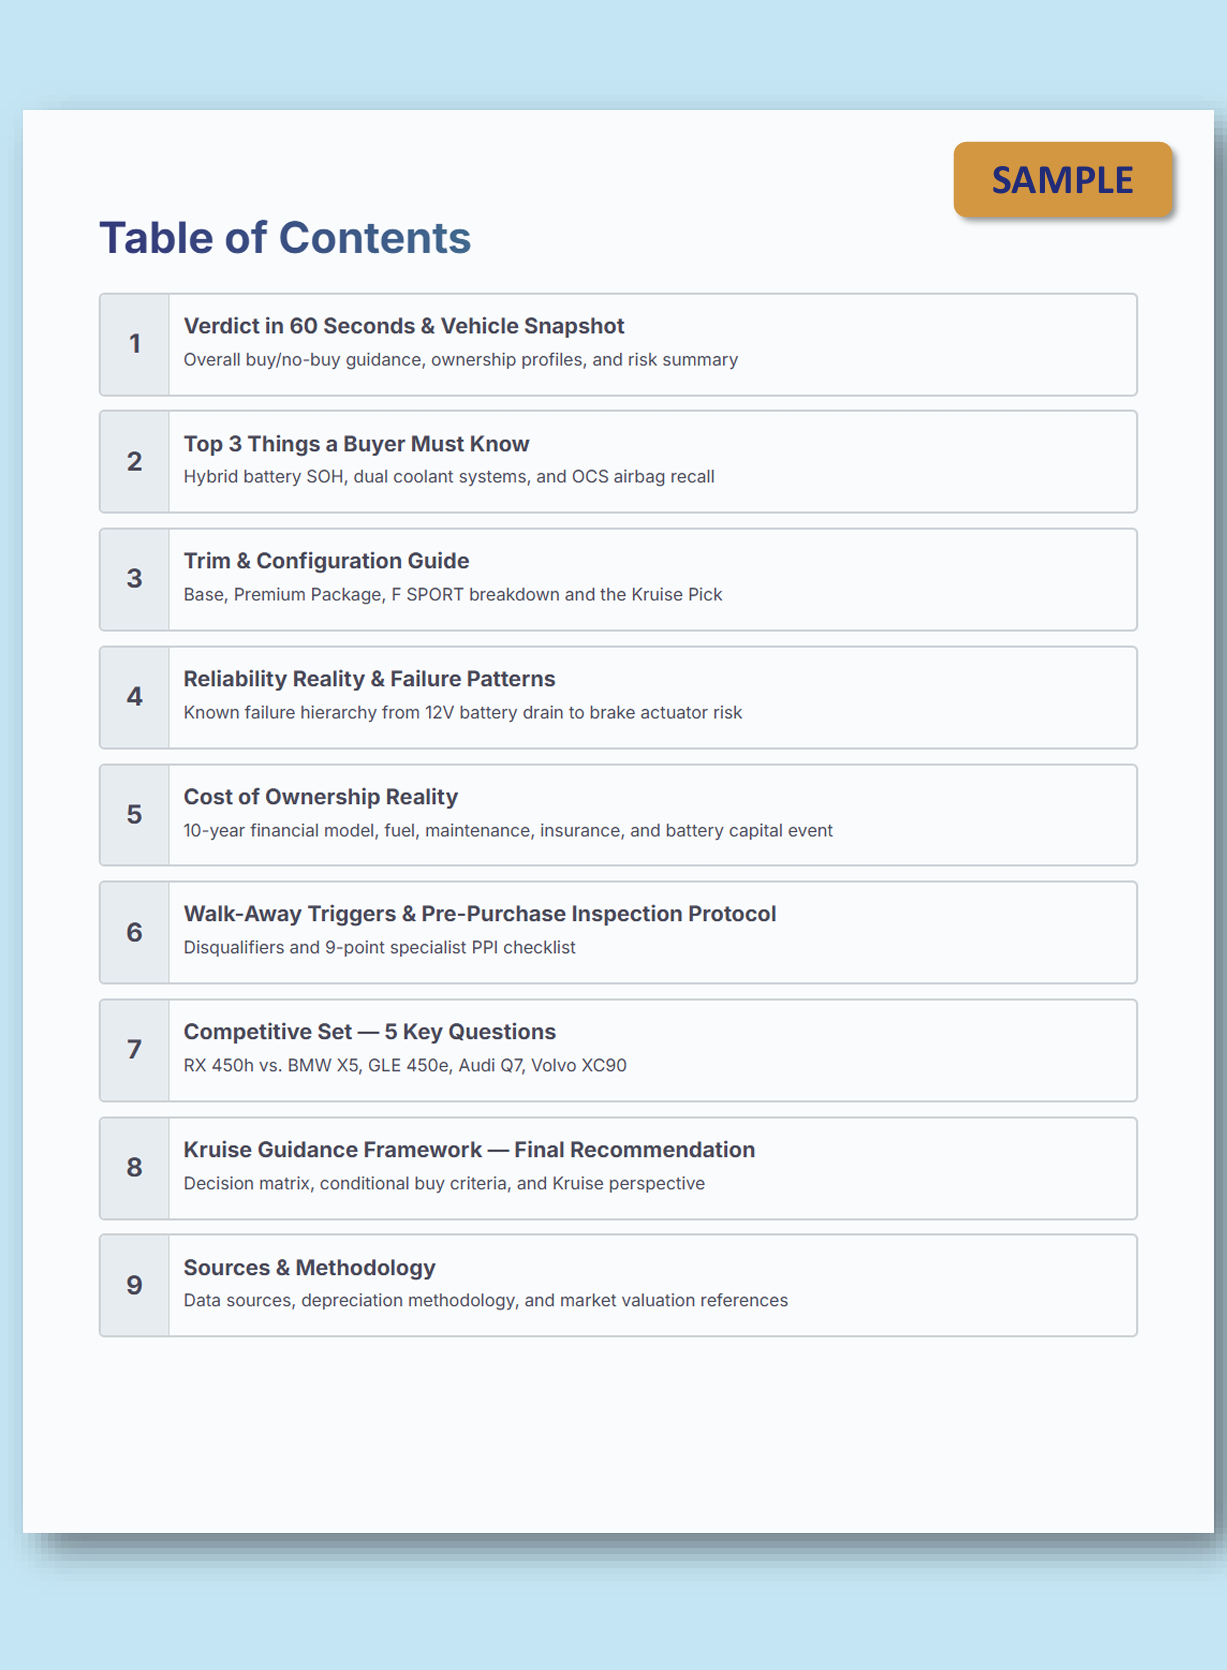This screenshot has height=1670, width=1227.
Task: Click the number 5 box
Action: [135, 815]
